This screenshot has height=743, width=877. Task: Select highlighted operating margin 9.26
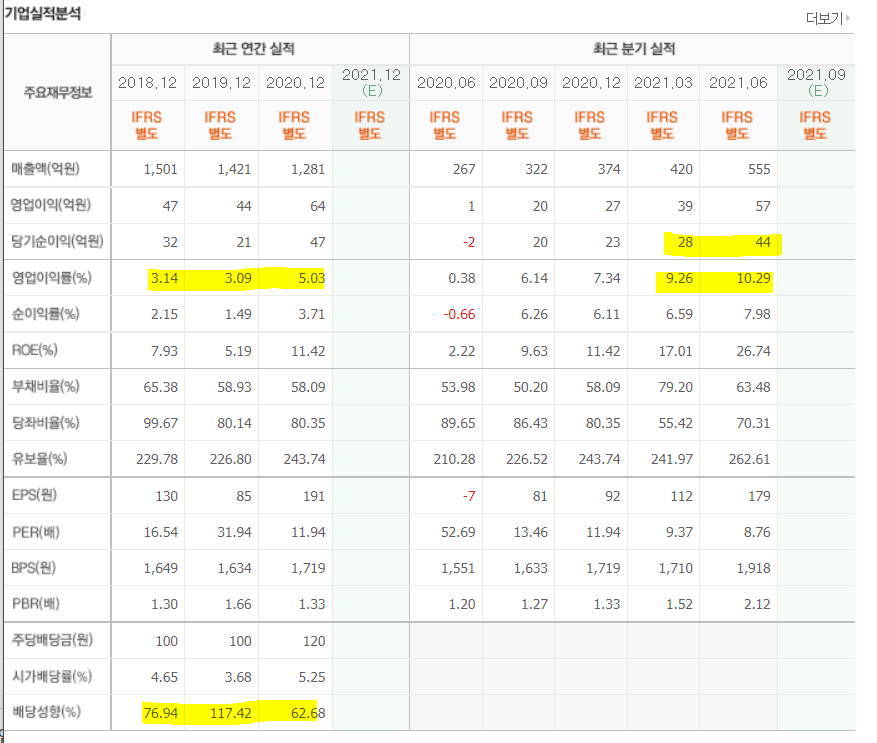coord(680,279)
